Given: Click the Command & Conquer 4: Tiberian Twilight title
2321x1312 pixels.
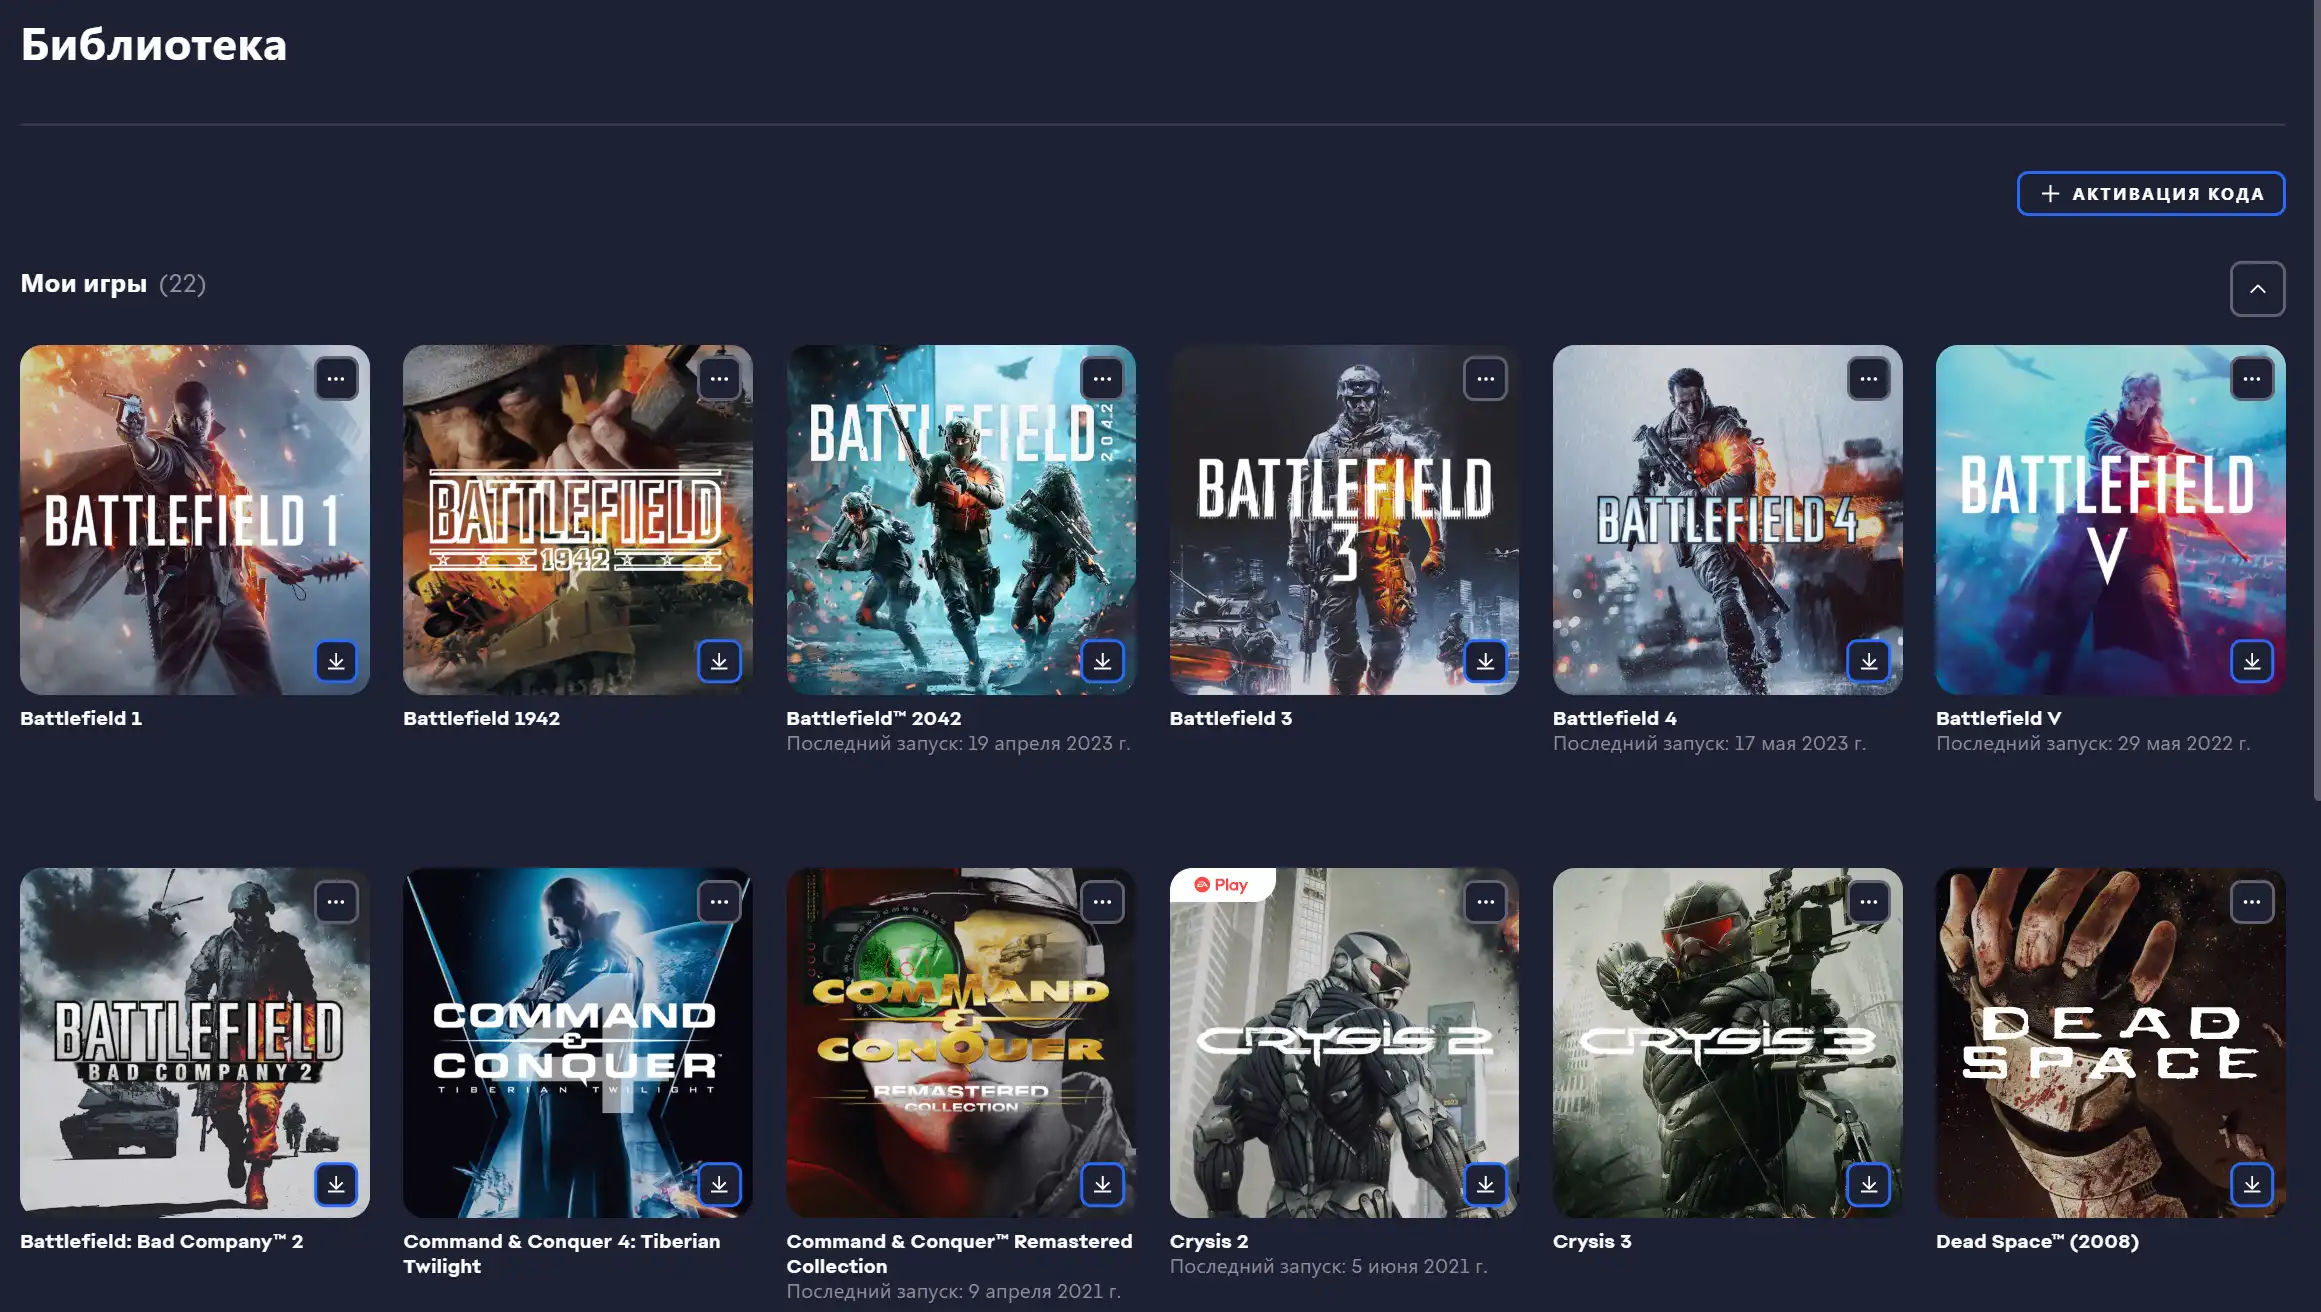Looking at the screenshot, I should [561, 1253].
